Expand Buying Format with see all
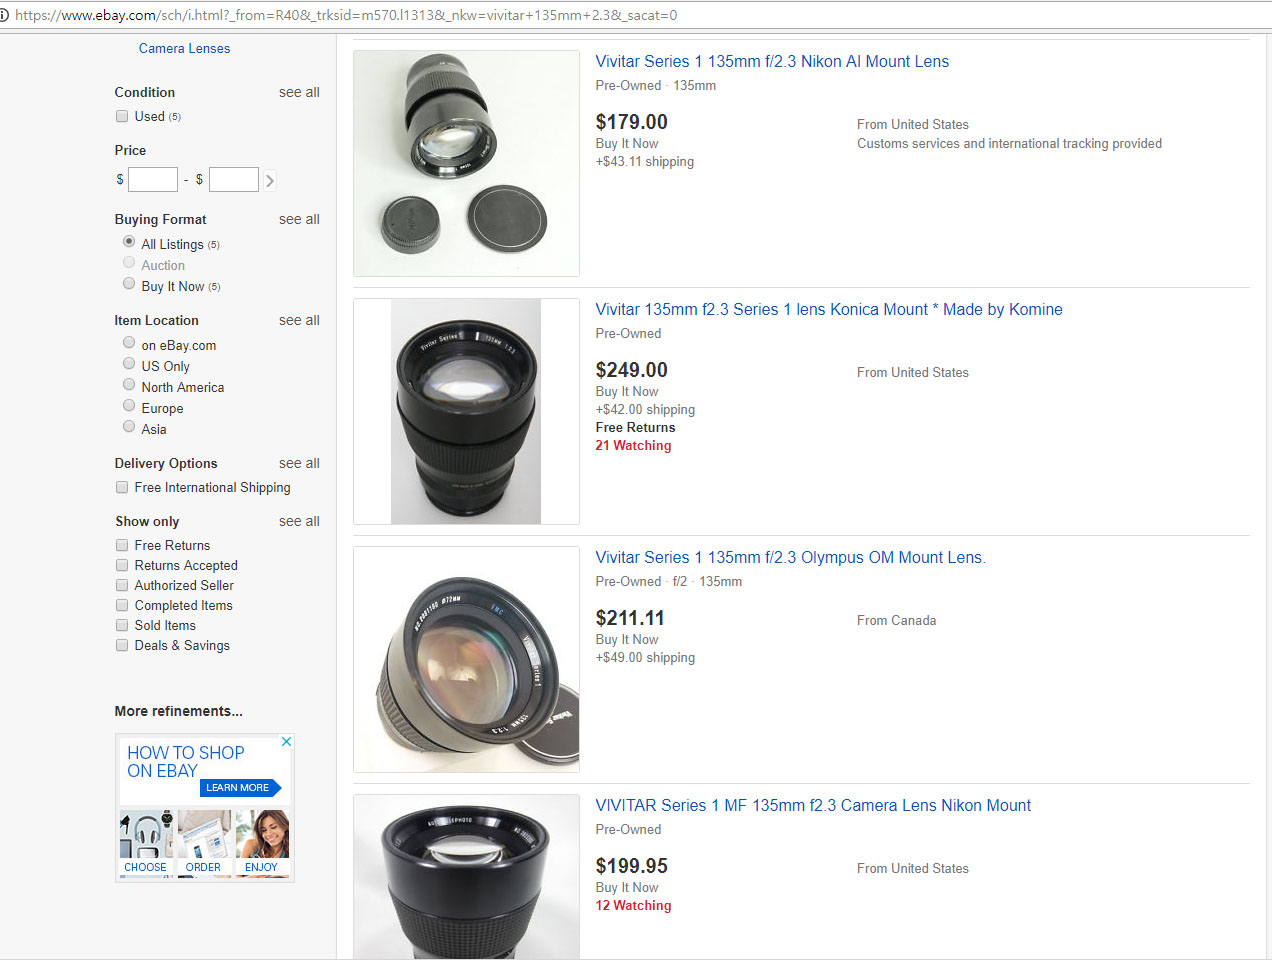This screenshot has height=960, width=1272. pos(299,219)
